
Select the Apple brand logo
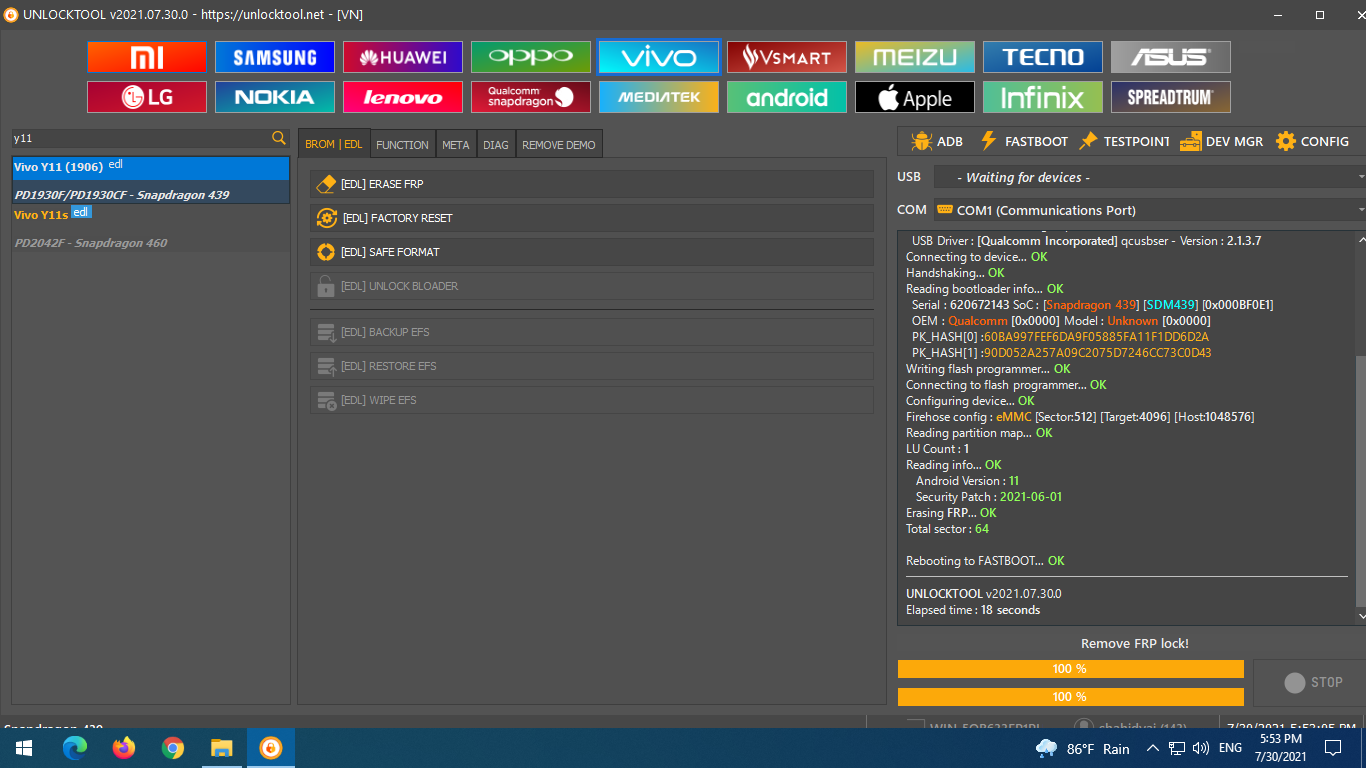[914, 97]
